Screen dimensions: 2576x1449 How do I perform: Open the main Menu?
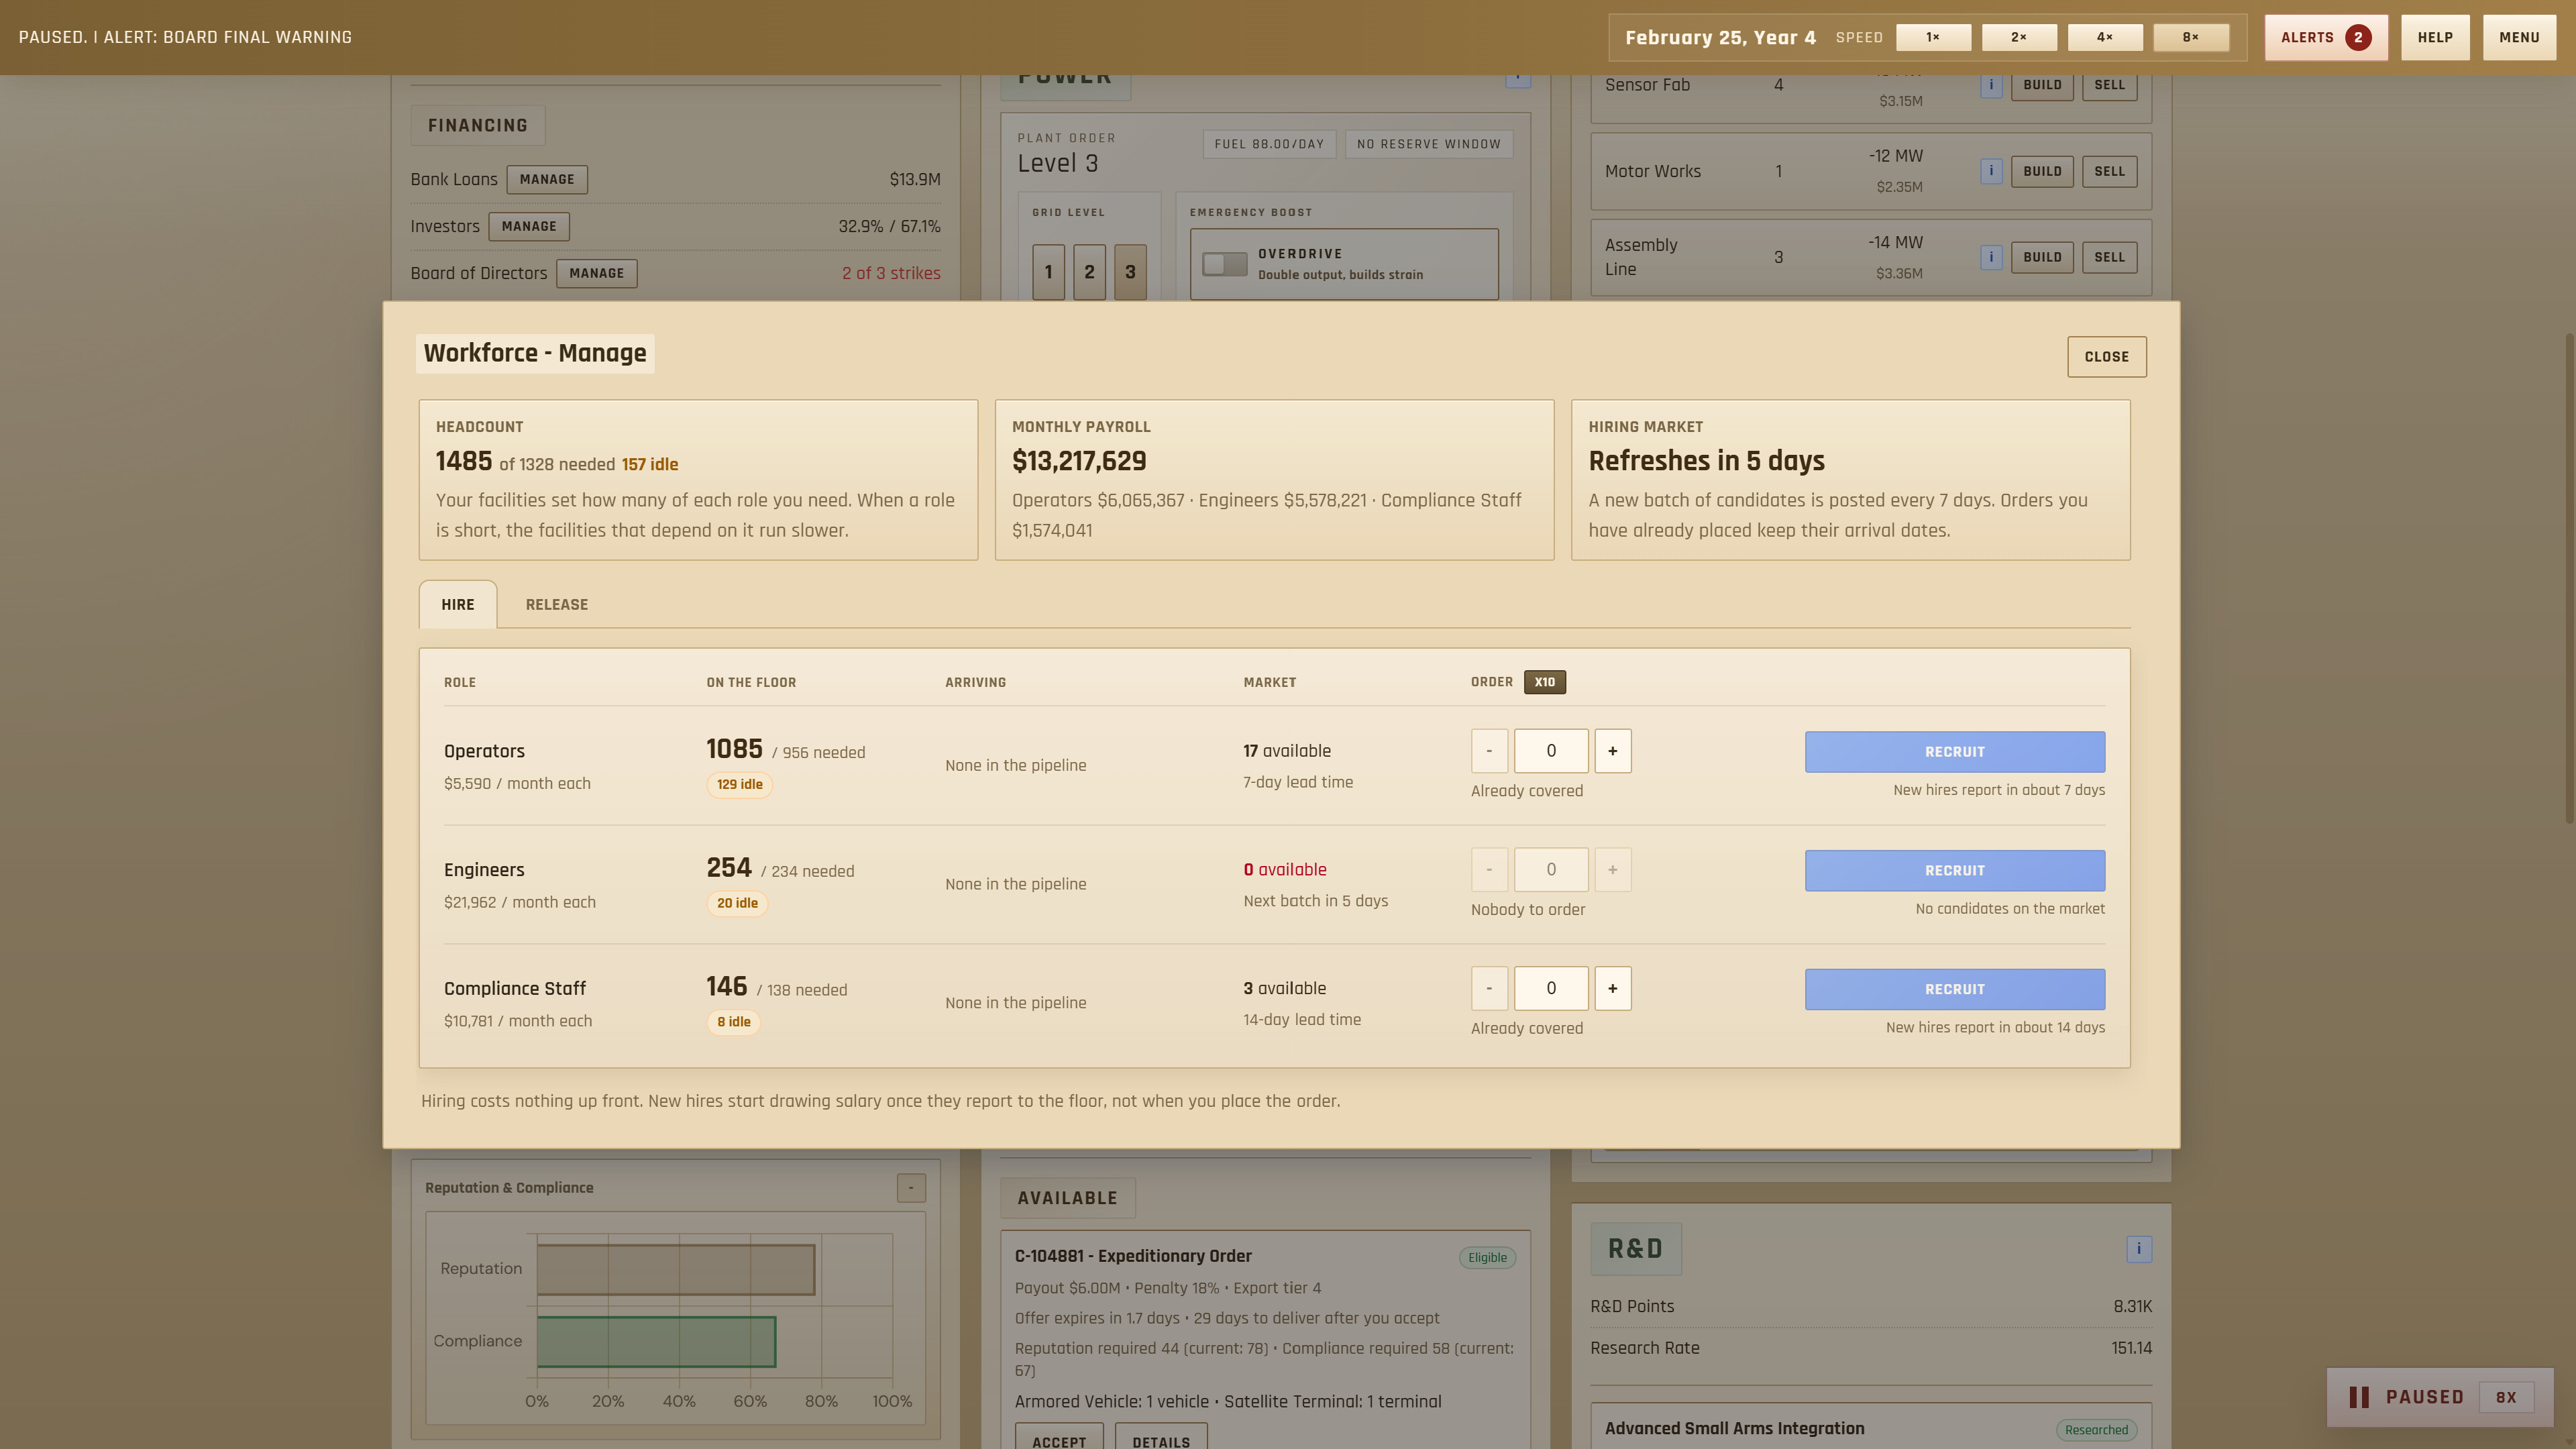[2519, 37]
